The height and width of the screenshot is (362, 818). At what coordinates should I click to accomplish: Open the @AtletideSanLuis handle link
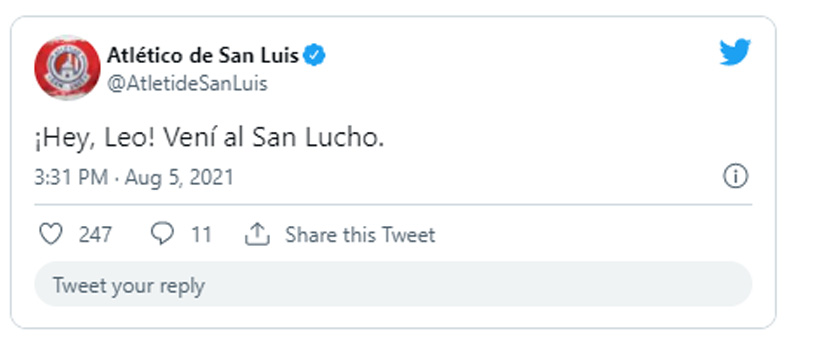click(x=187, y=83)
